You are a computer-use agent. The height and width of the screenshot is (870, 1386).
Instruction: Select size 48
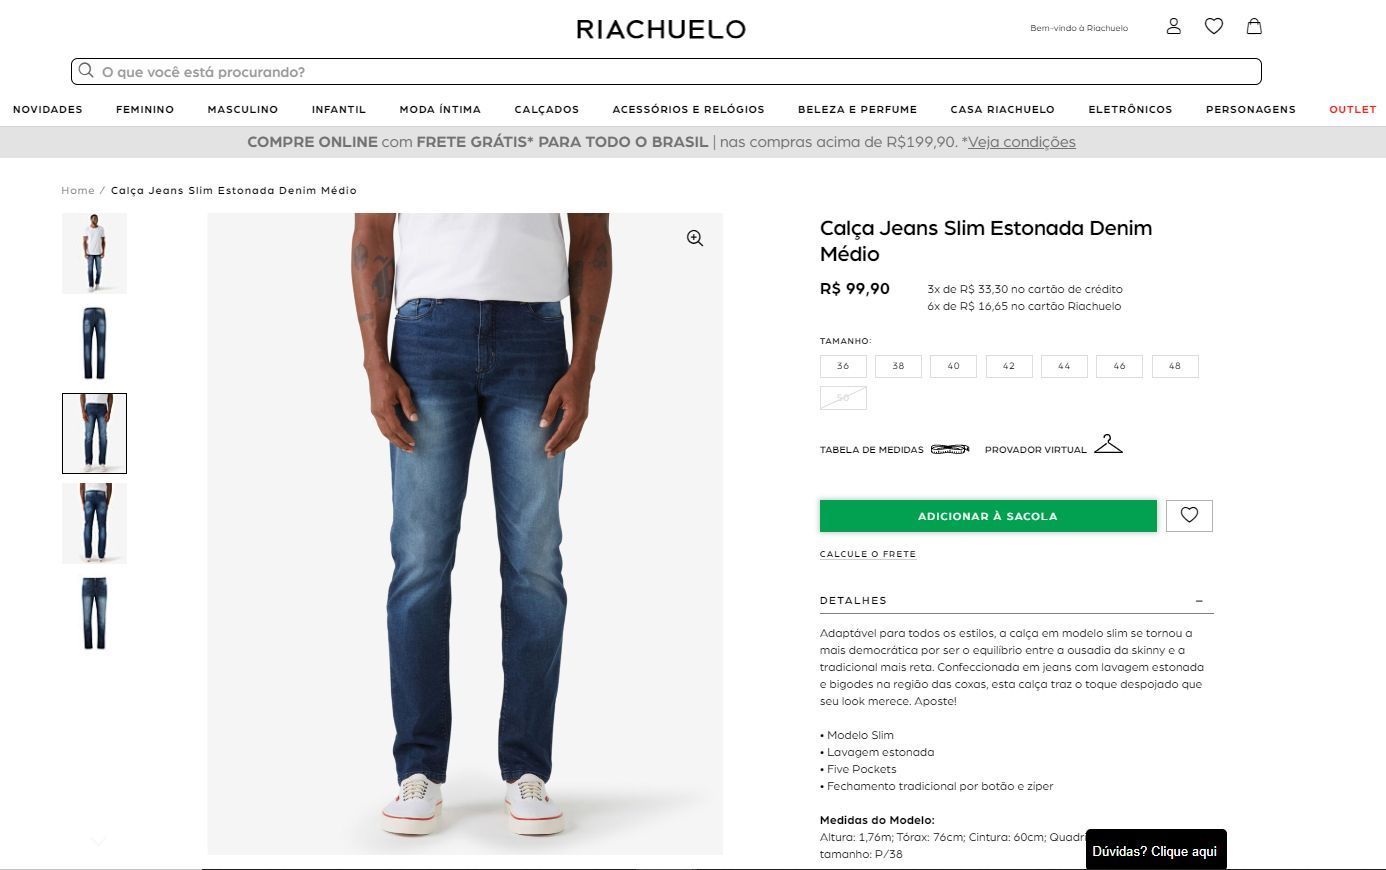[x=1175, y=366]
